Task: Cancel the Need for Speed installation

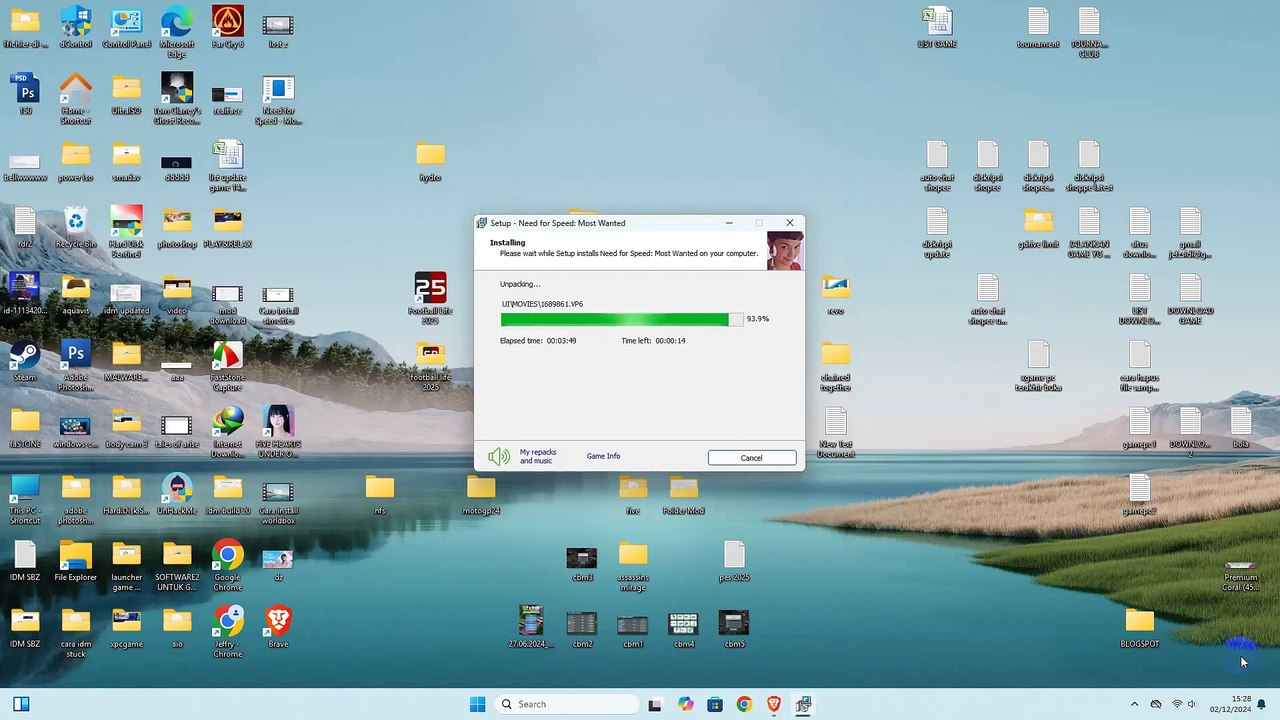Action: point(752,457)
